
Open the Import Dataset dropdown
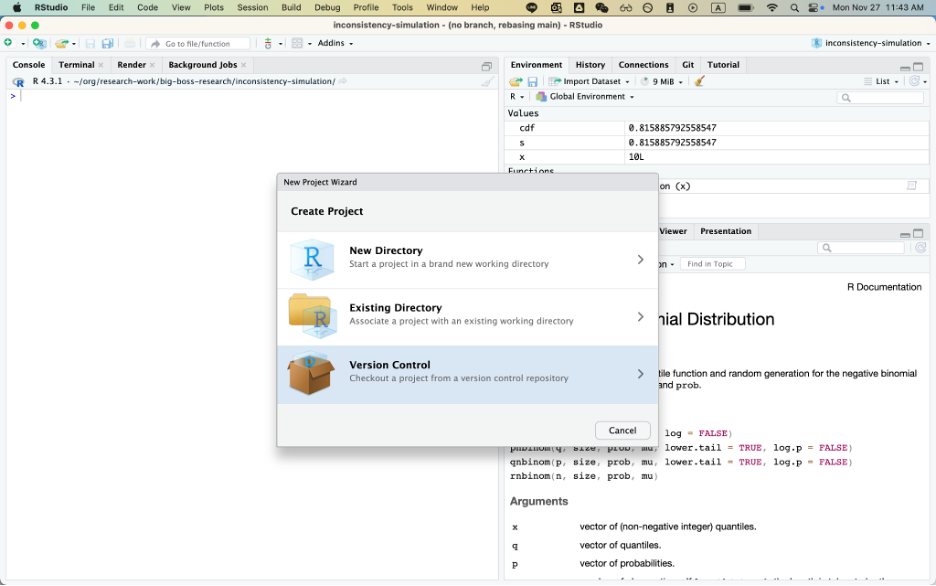(x=590, y=81)
